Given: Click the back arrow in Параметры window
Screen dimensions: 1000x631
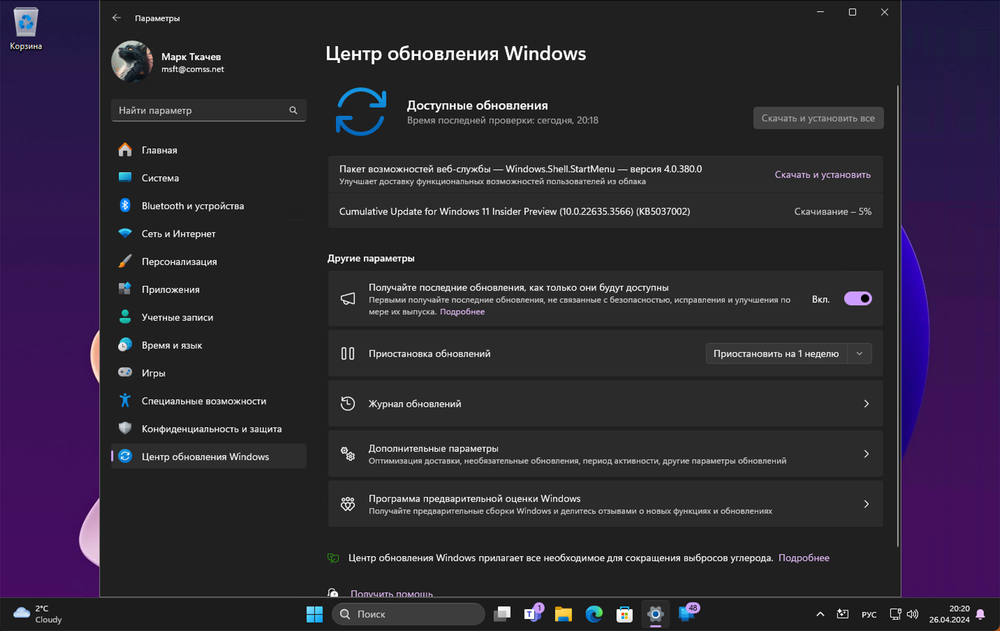Looking at the screenshot, I should pos(116,18).
